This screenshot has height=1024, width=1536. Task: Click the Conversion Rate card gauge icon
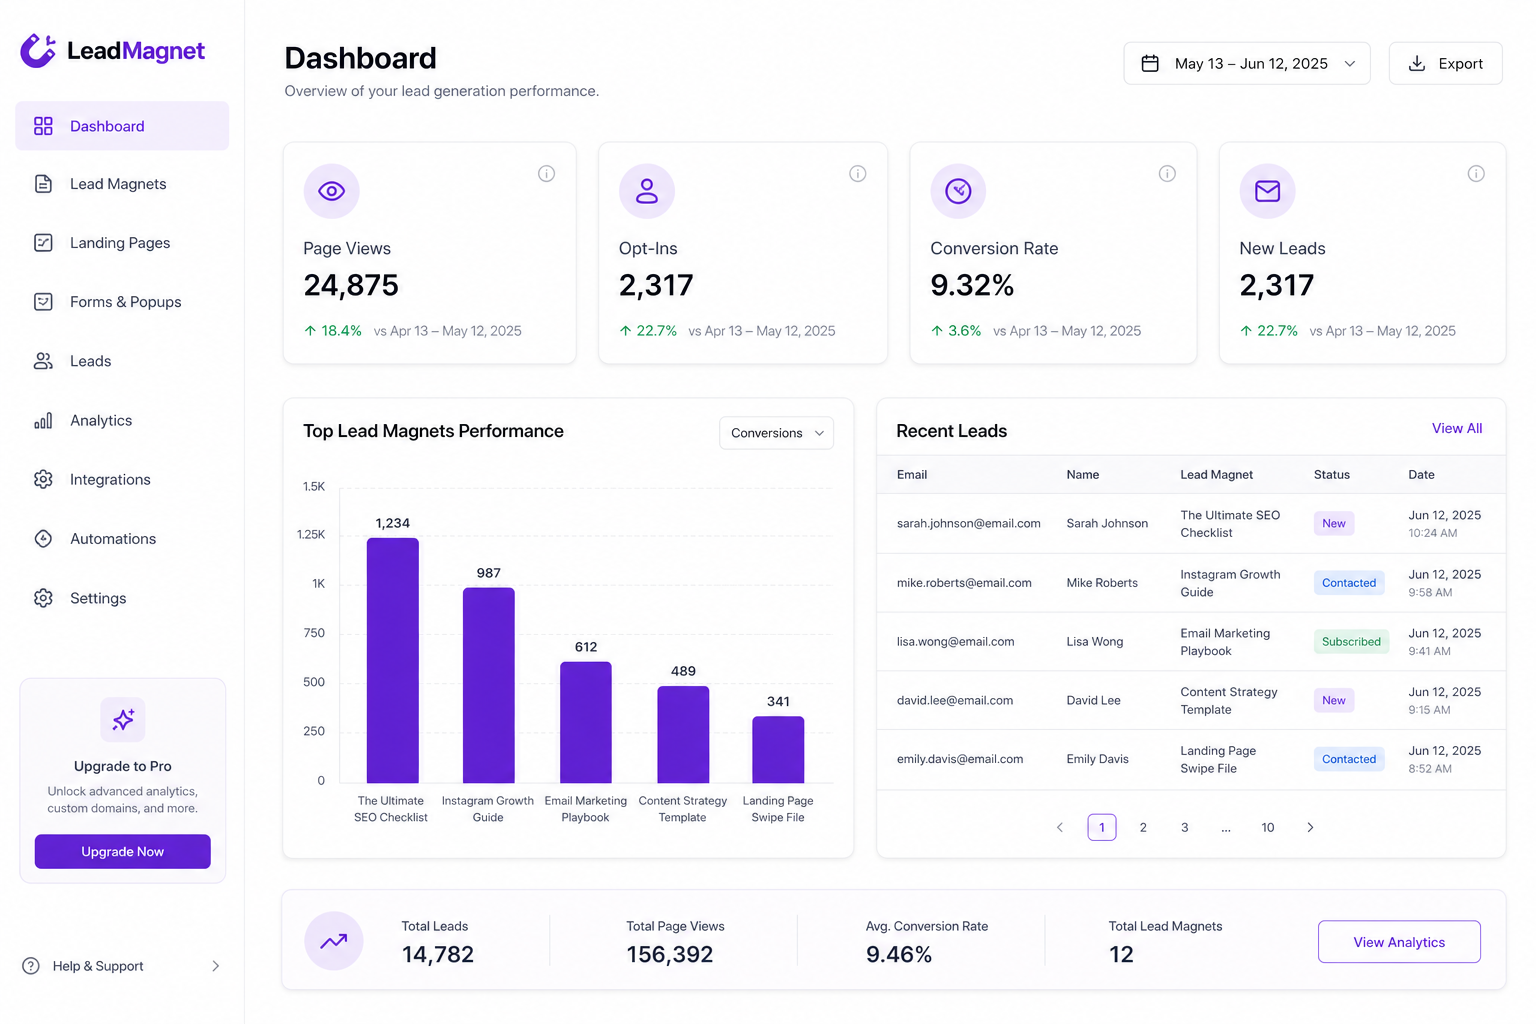pos(958,191)
